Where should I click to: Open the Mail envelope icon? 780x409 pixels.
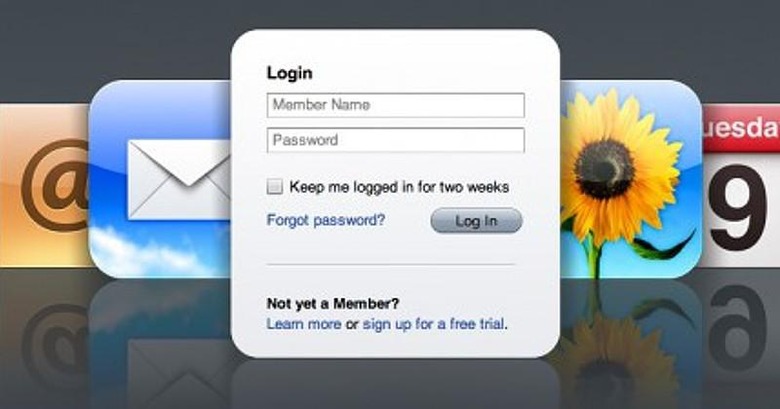[x=160, y=179]
